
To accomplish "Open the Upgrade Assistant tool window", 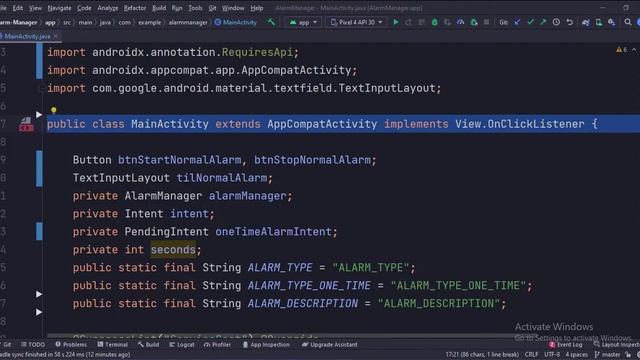I will (330, 344).
